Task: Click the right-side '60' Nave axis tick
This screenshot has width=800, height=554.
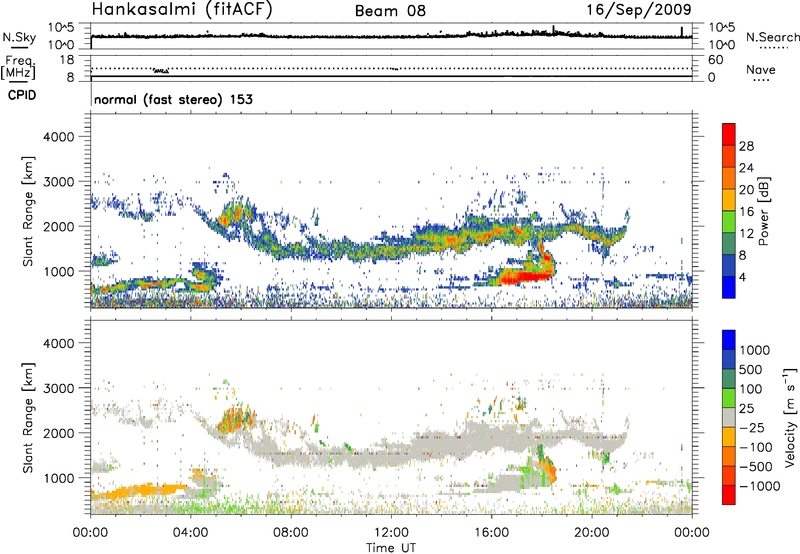Action: point(715,60)
